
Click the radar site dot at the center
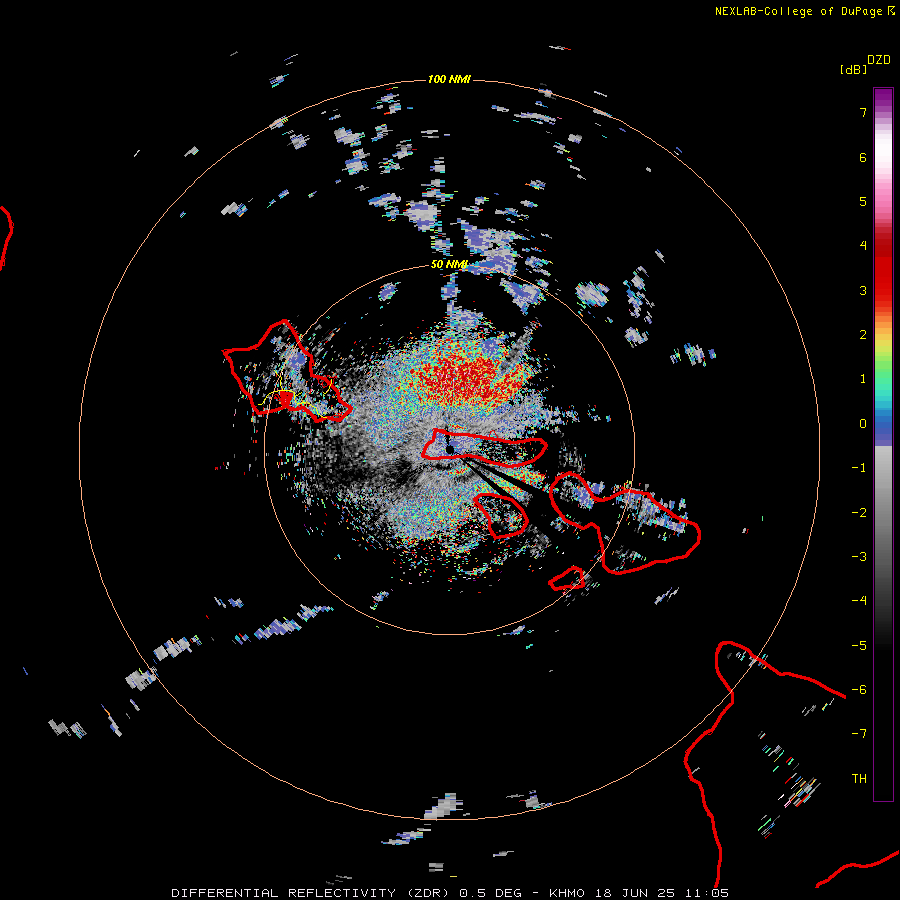click(449, 449)
